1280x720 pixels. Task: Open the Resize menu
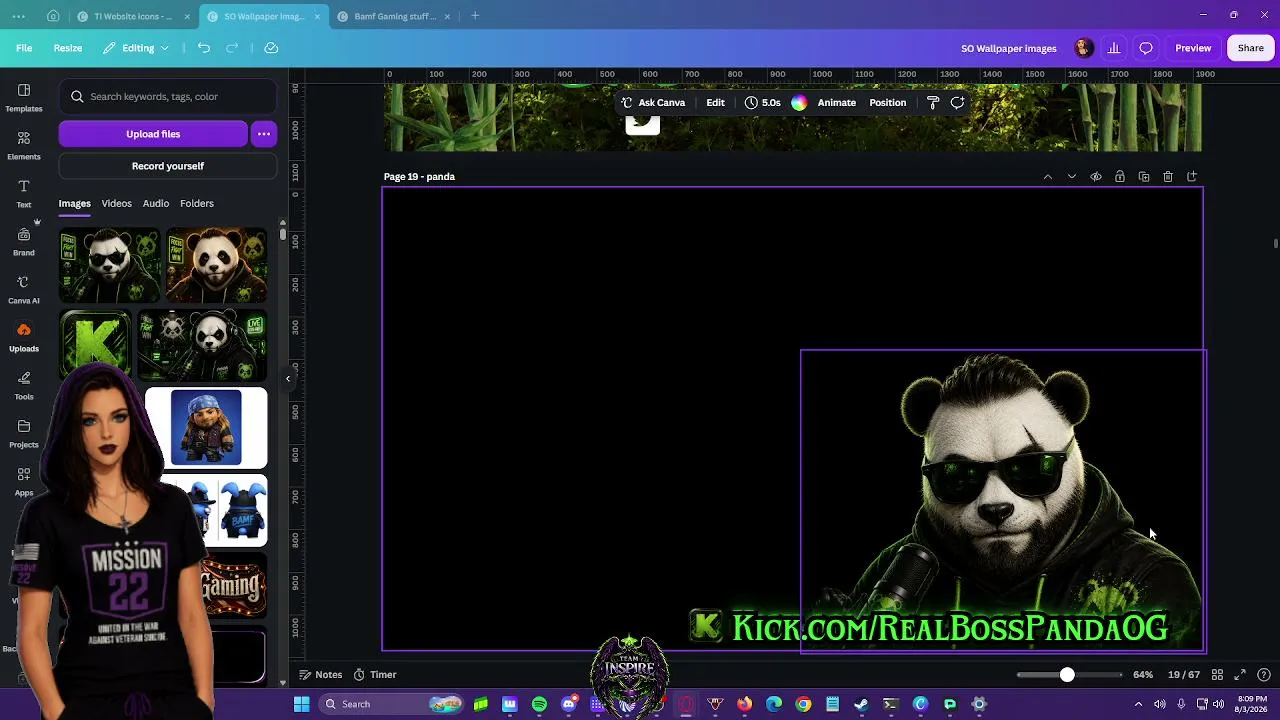(x=68, y=48)
